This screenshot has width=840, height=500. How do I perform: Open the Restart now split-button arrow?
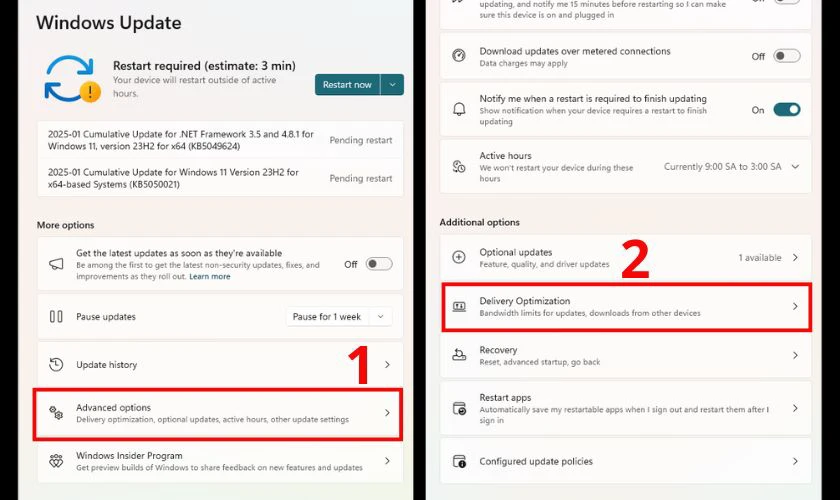coord(393,85)
